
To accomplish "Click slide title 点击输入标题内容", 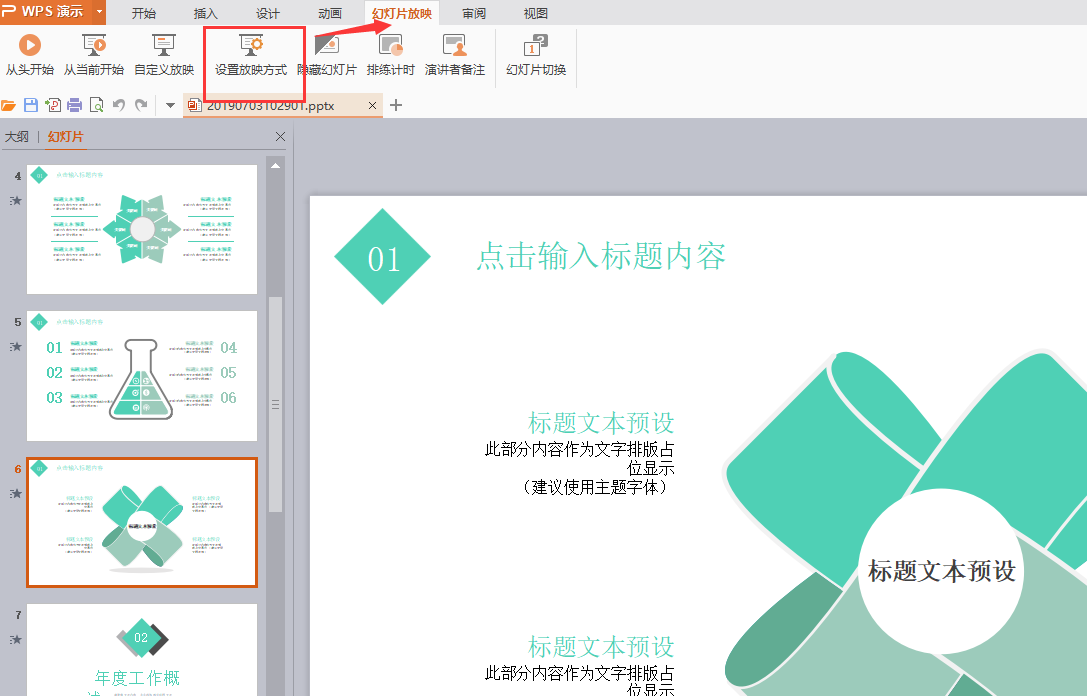I will coord(600,256).
